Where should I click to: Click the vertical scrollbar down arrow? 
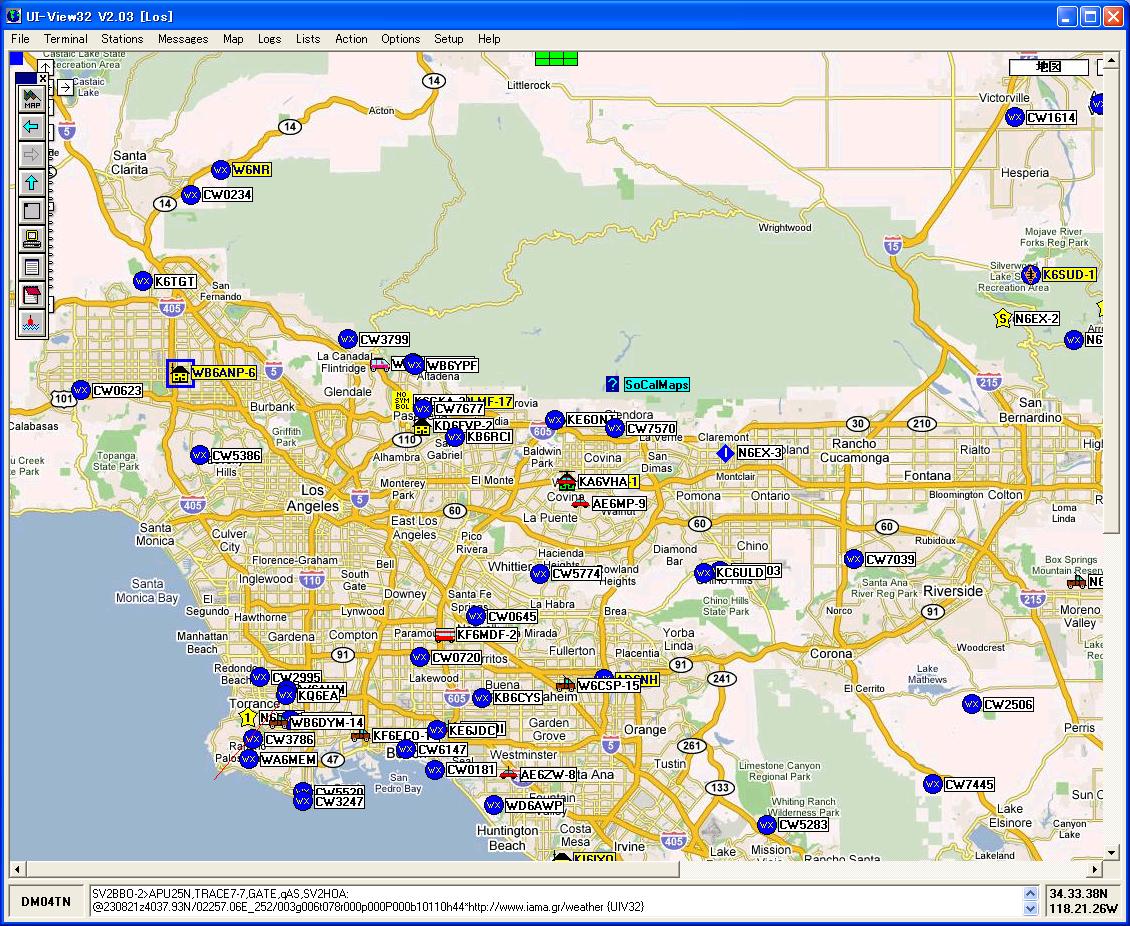coord(1111,853)
